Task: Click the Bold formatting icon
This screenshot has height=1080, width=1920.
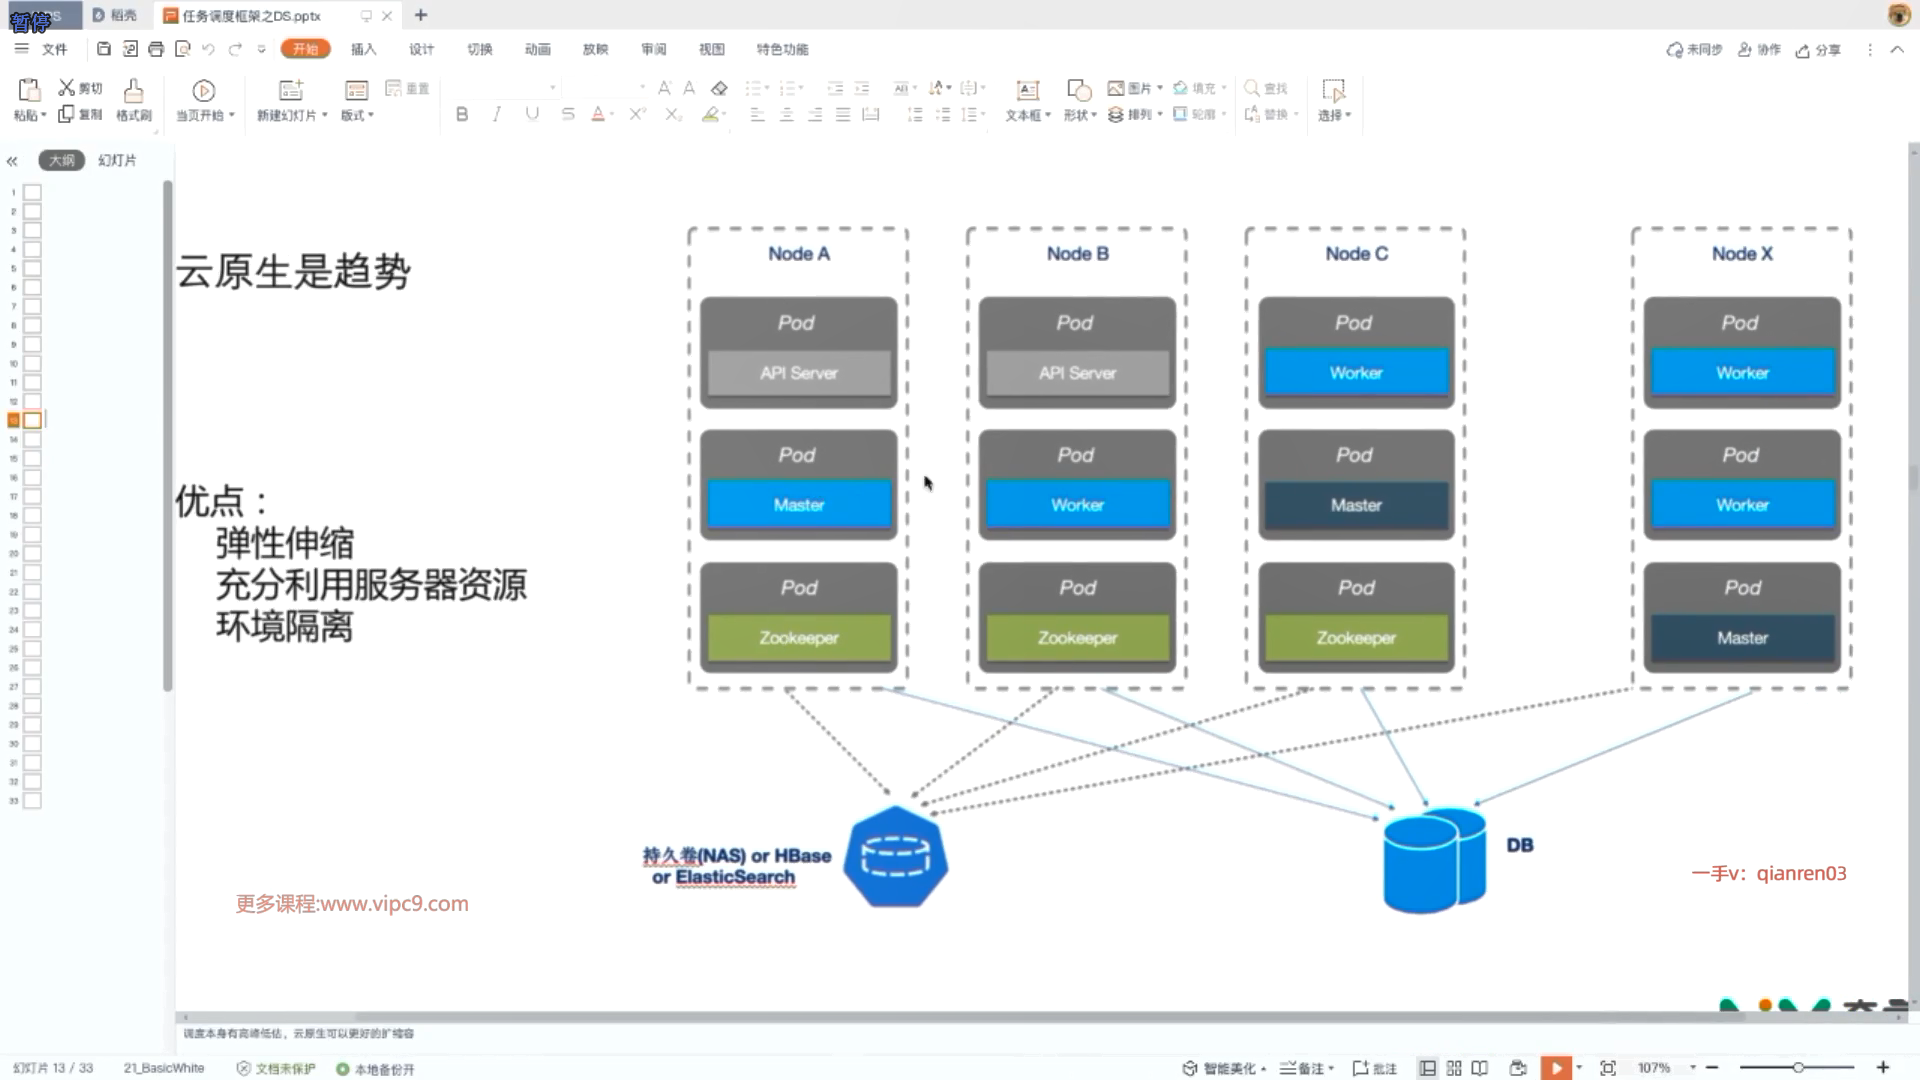Action: coord(461,114)
